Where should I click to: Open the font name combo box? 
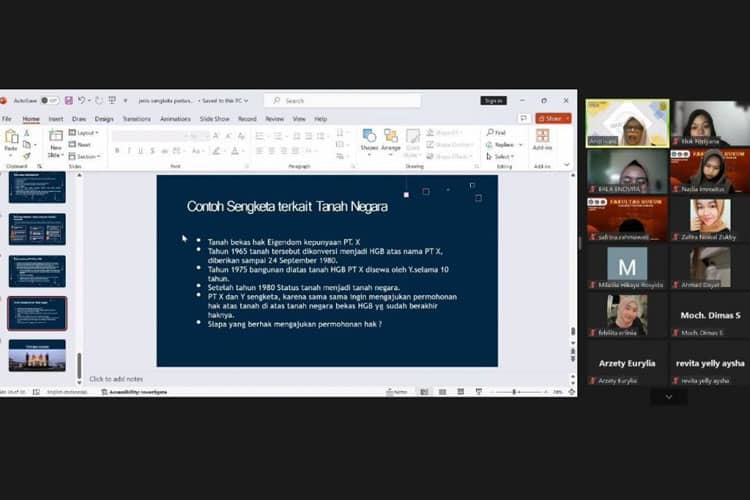[x=148, y=136]
